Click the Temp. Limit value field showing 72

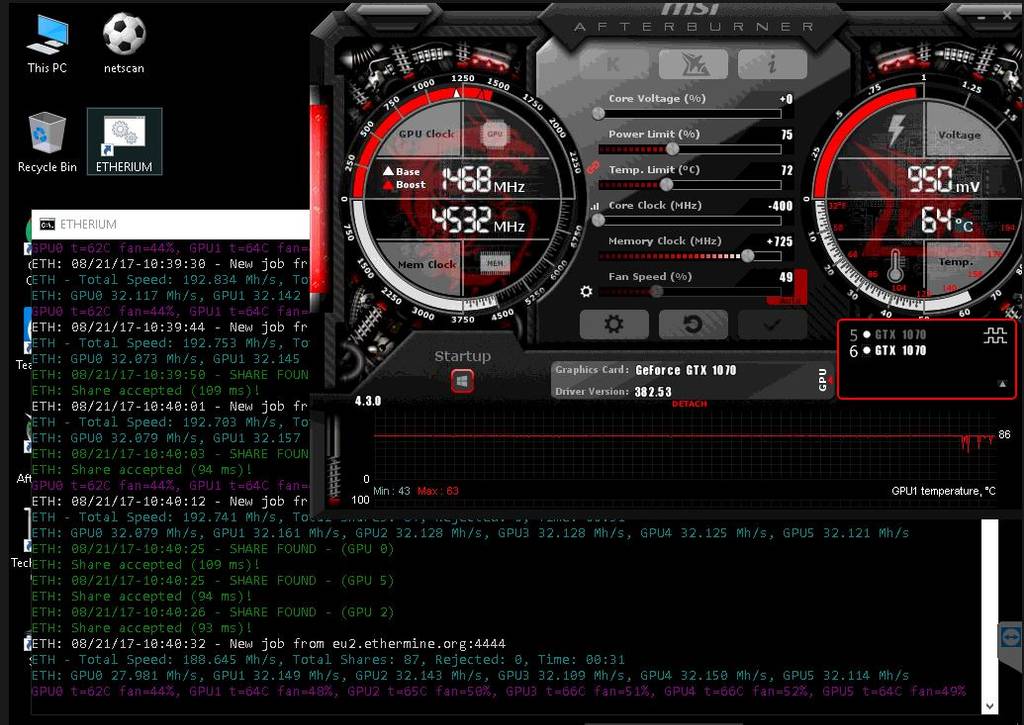(786, 170)
